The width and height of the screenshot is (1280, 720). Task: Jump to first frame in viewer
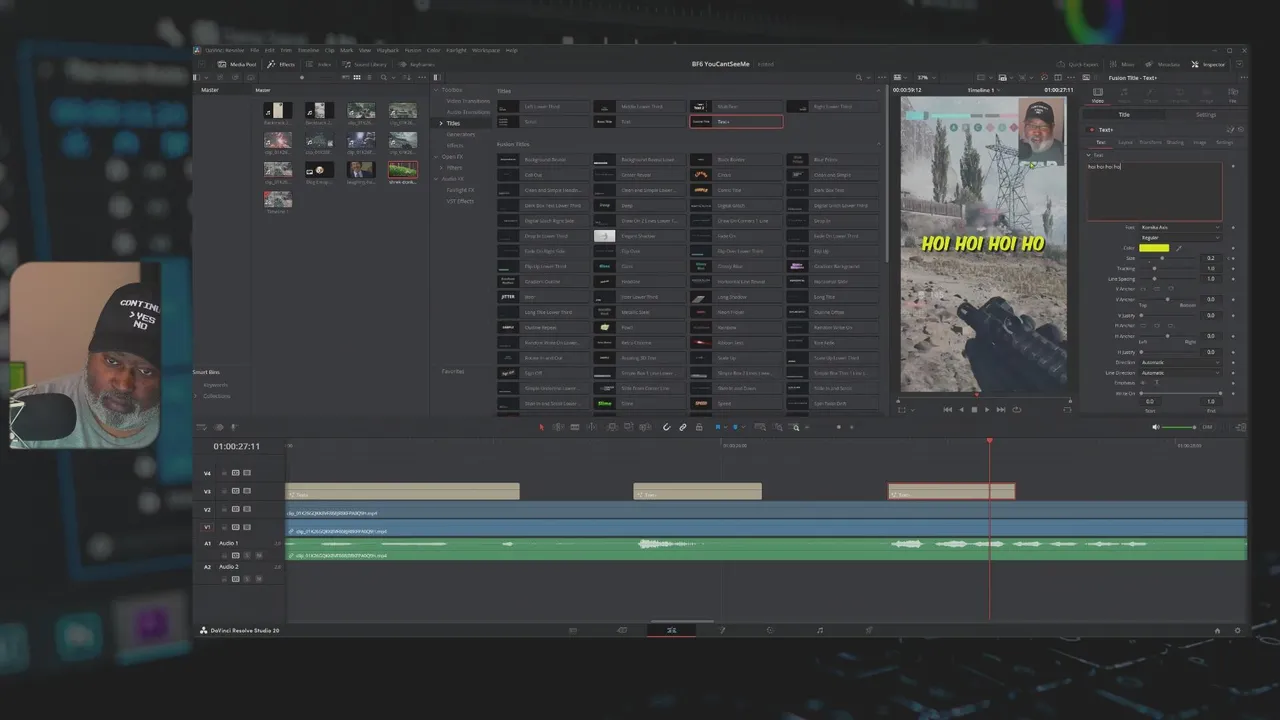point(948,409)
